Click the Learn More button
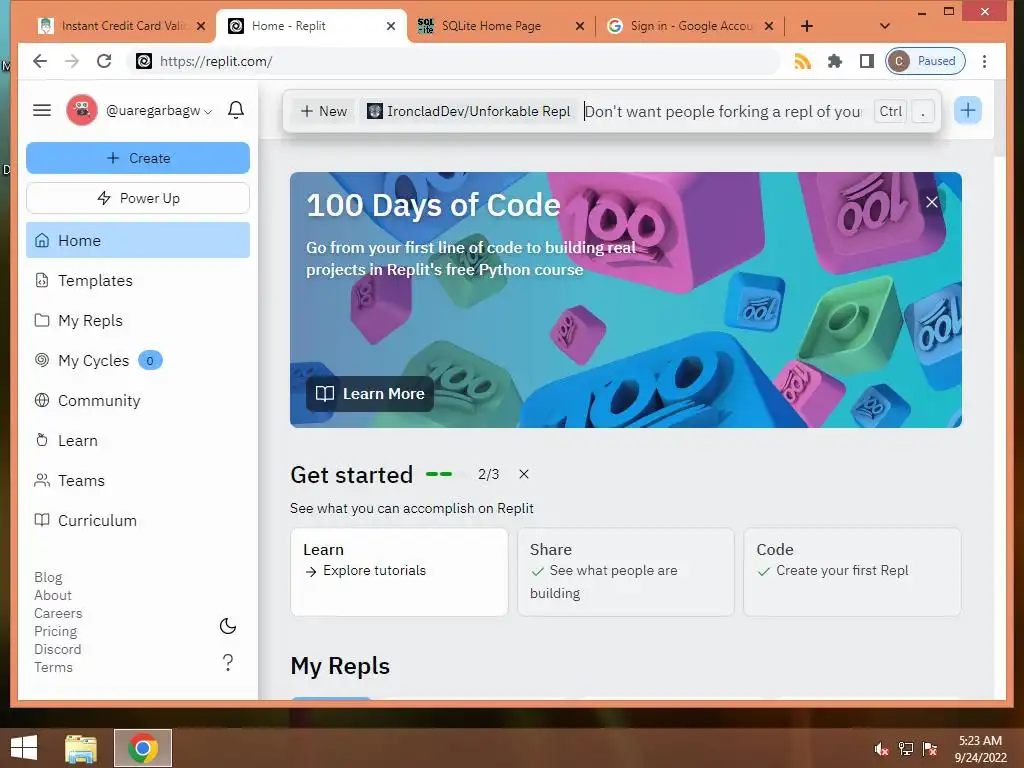Viewport: 1024px width, 768px height. [x=370, y=394]
